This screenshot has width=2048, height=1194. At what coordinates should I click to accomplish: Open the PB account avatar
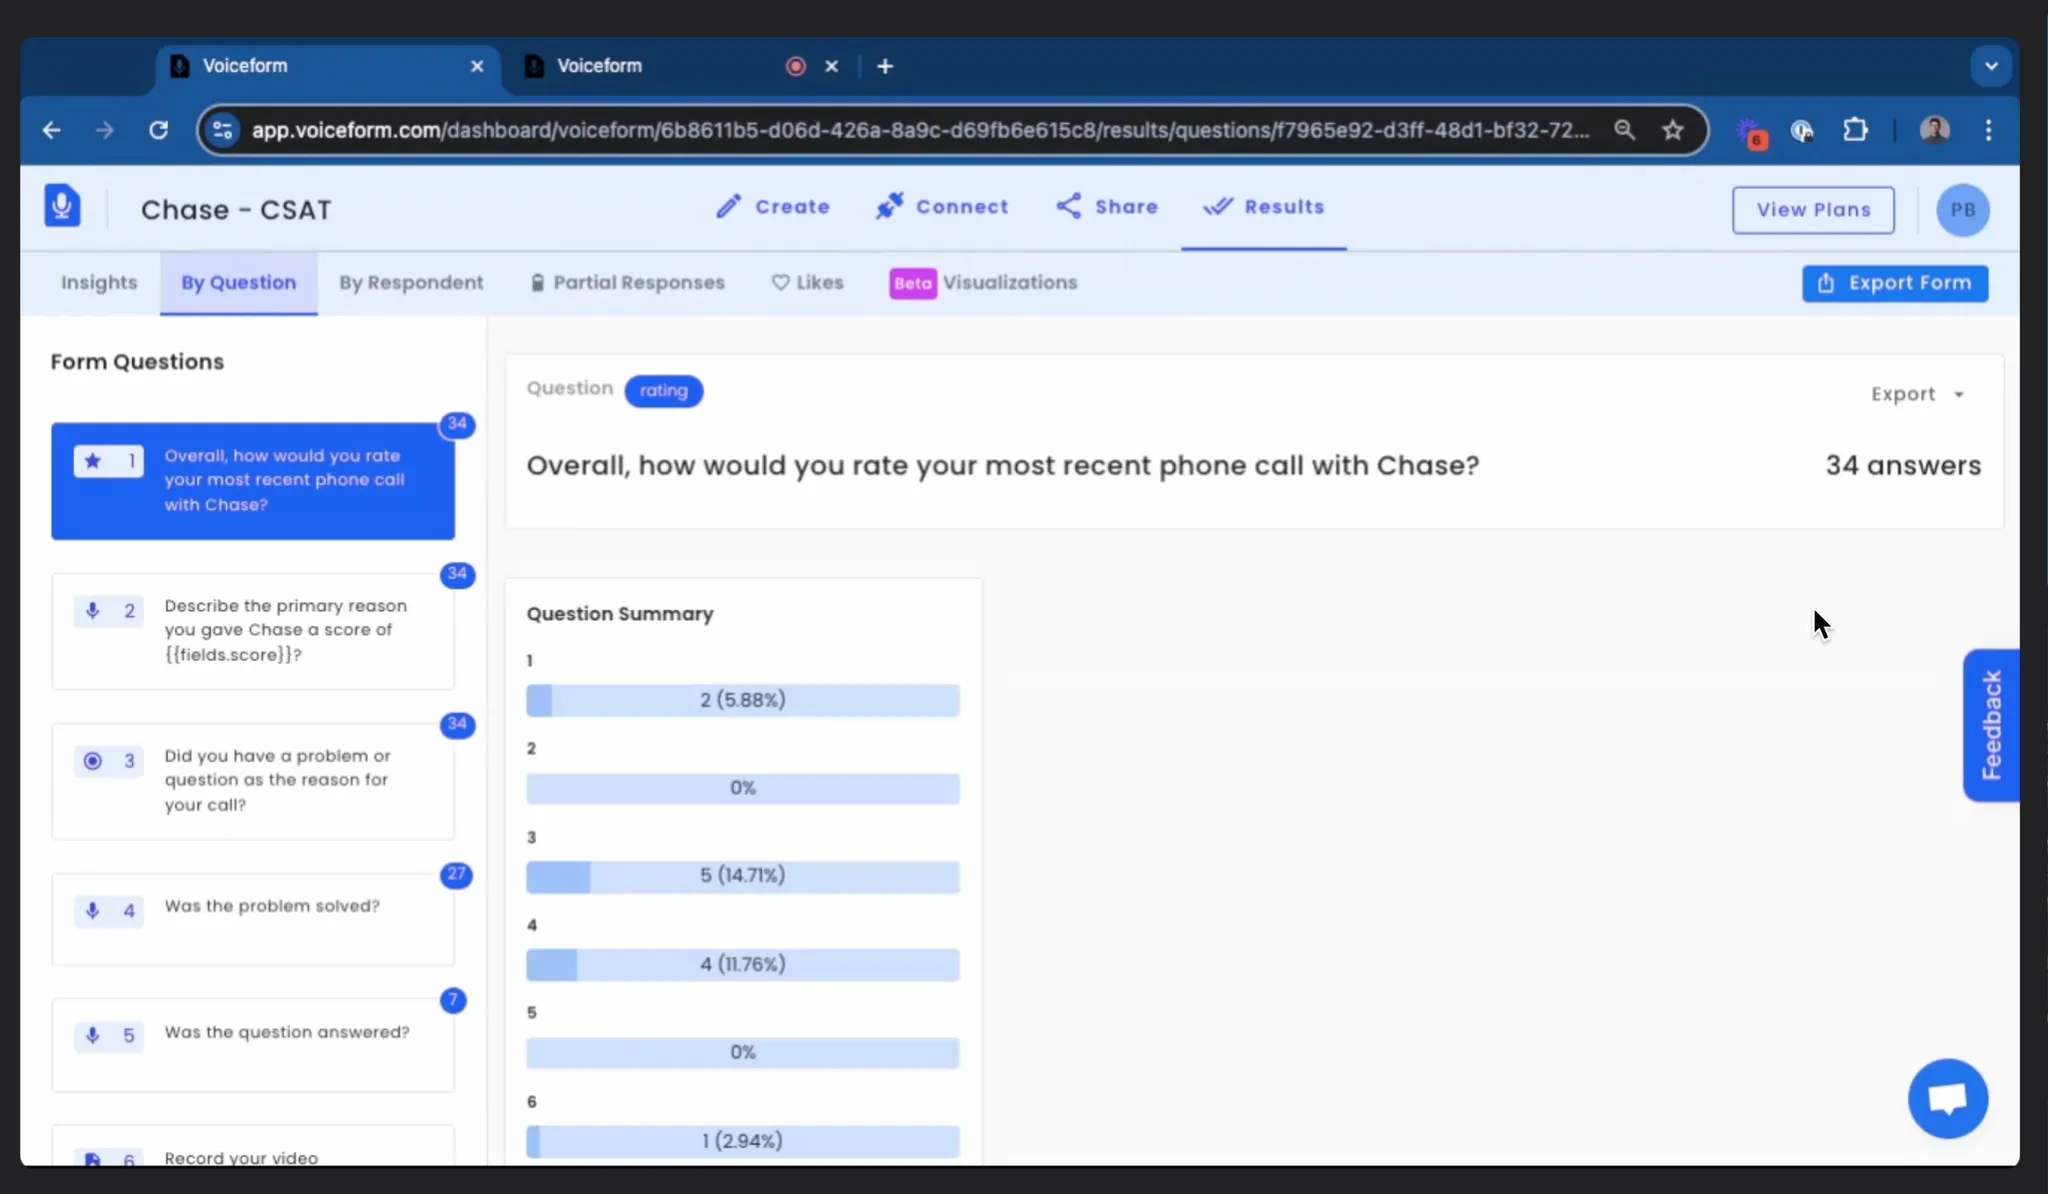click(x=1962, y=210)
